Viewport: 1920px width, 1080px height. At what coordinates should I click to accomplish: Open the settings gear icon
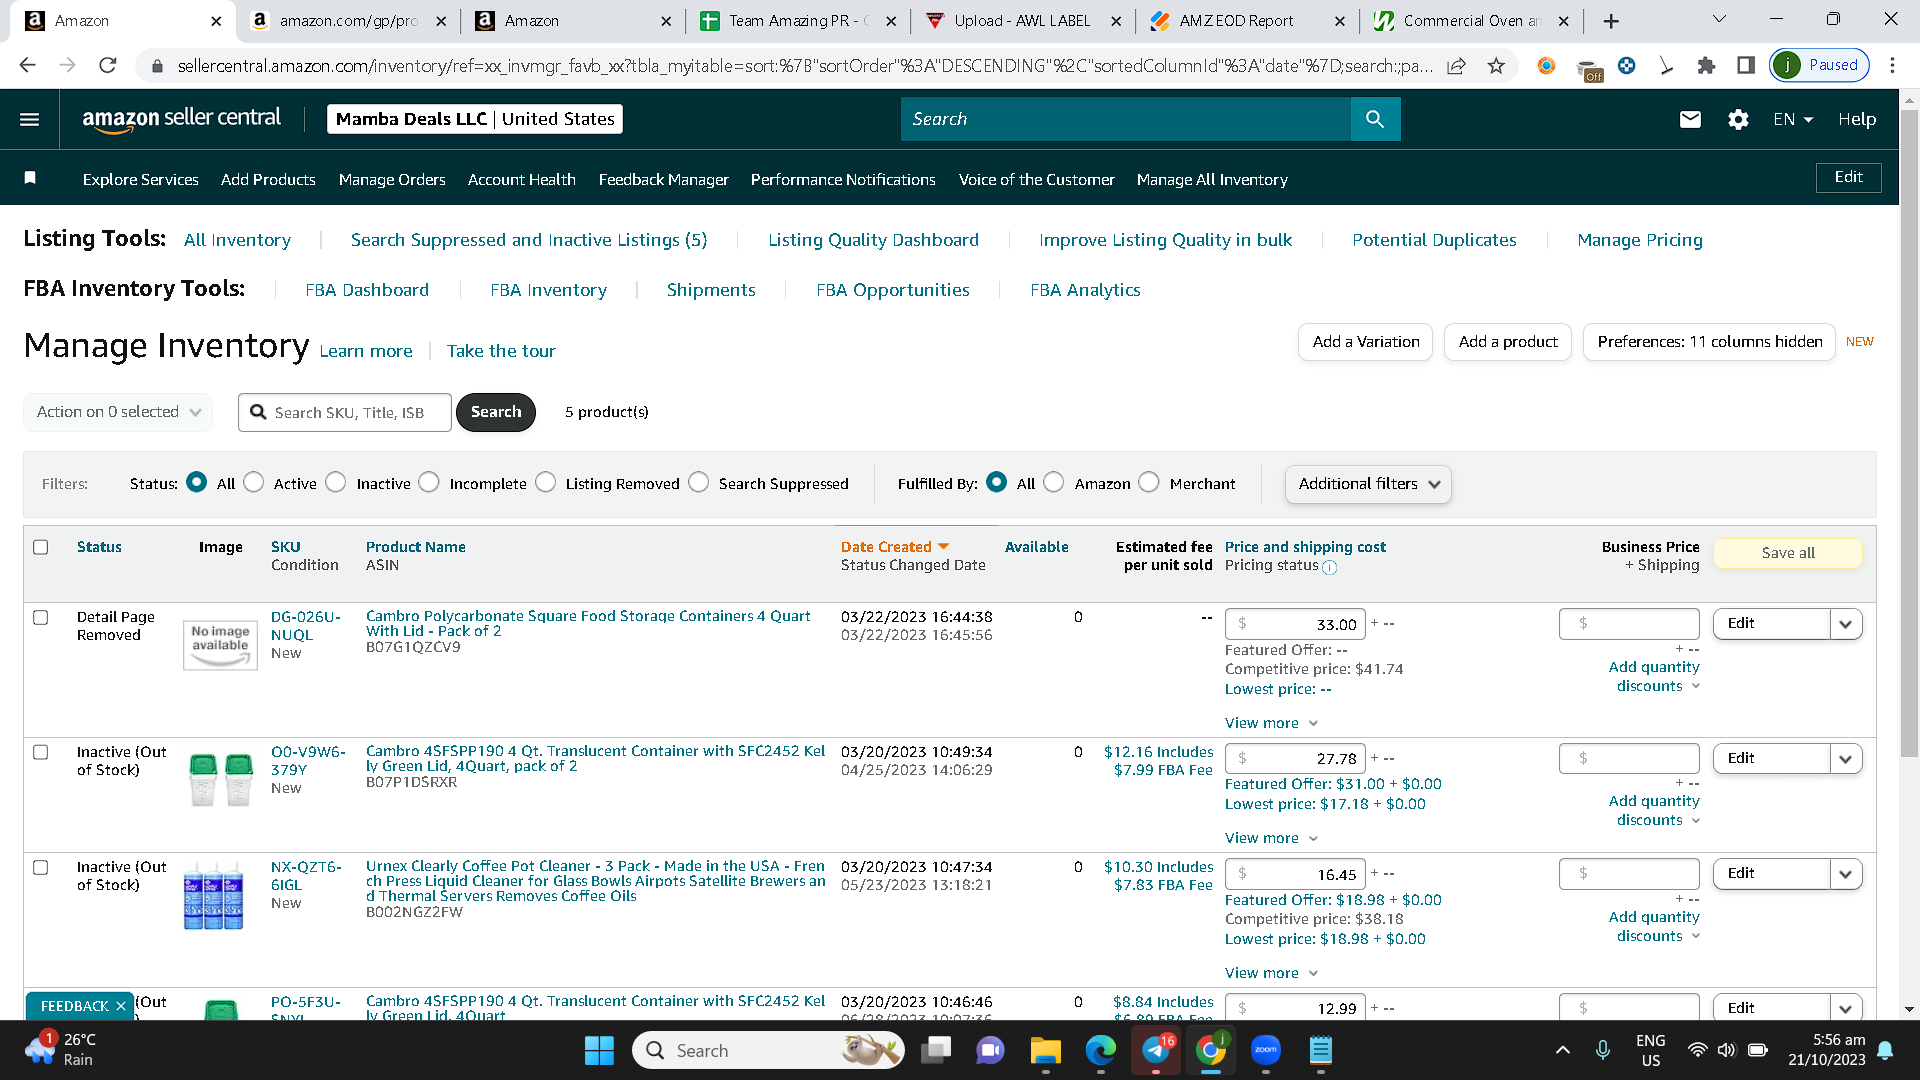click(x=1738, y=119)
